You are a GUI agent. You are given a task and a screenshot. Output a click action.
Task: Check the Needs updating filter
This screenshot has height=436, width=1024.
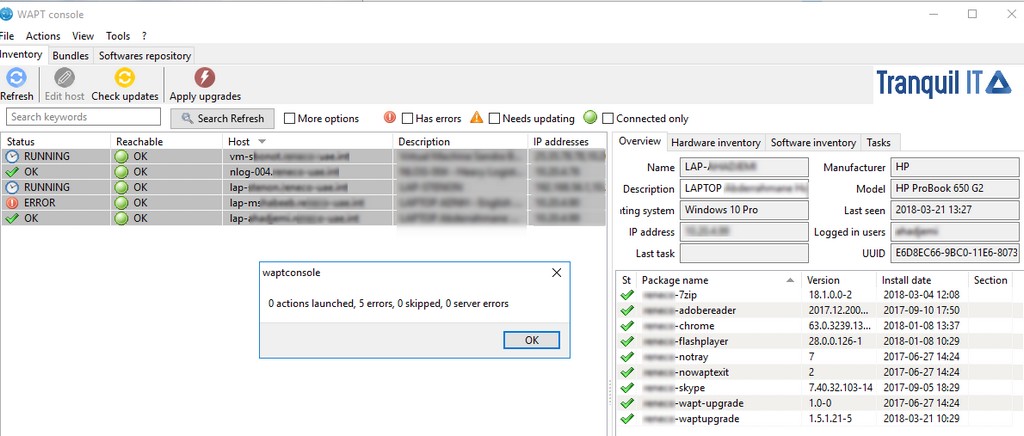coord(495,118)
